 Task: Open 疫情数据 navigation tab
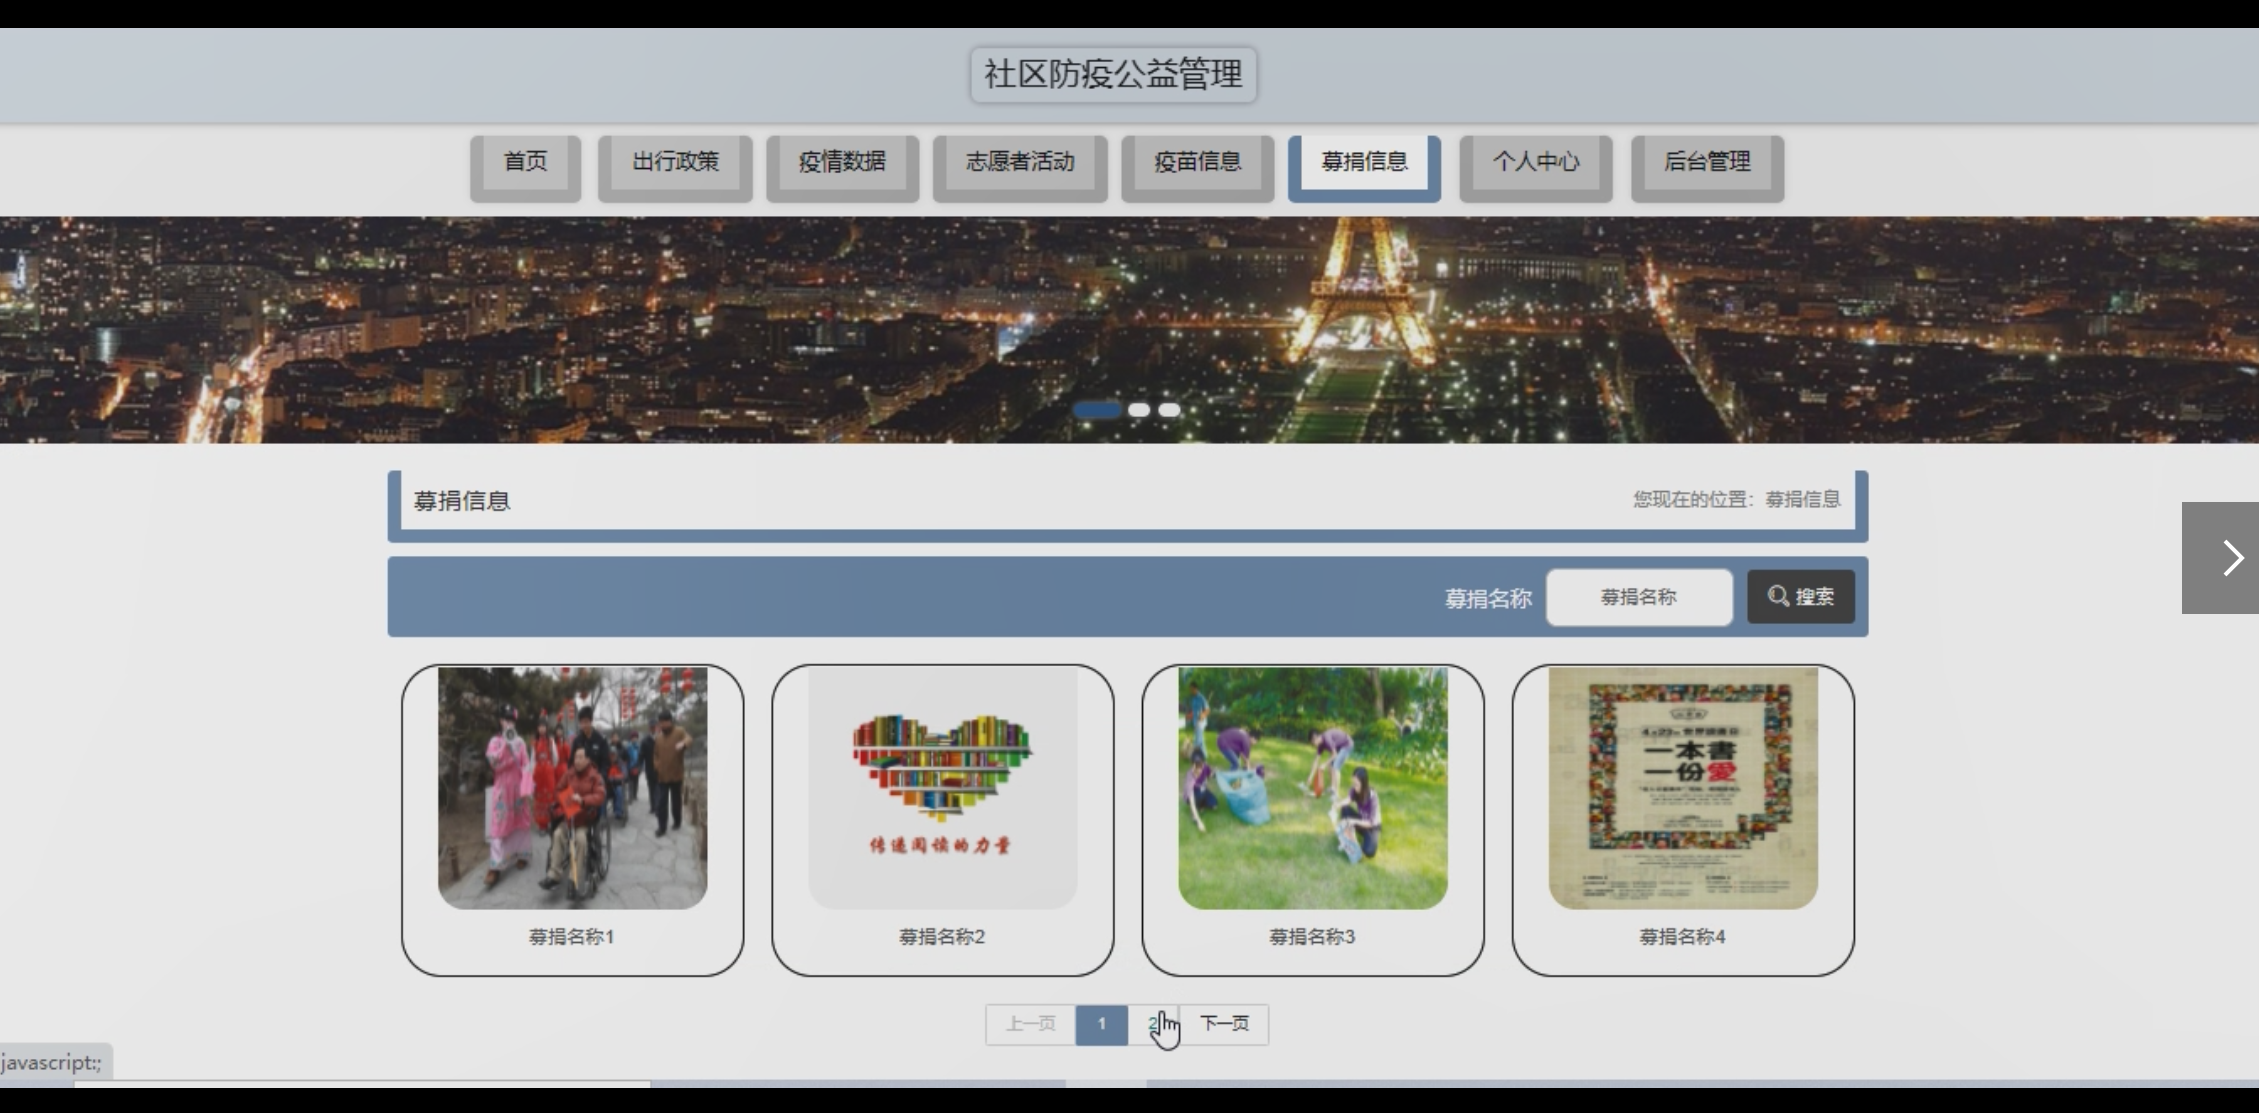click(842, 163)
